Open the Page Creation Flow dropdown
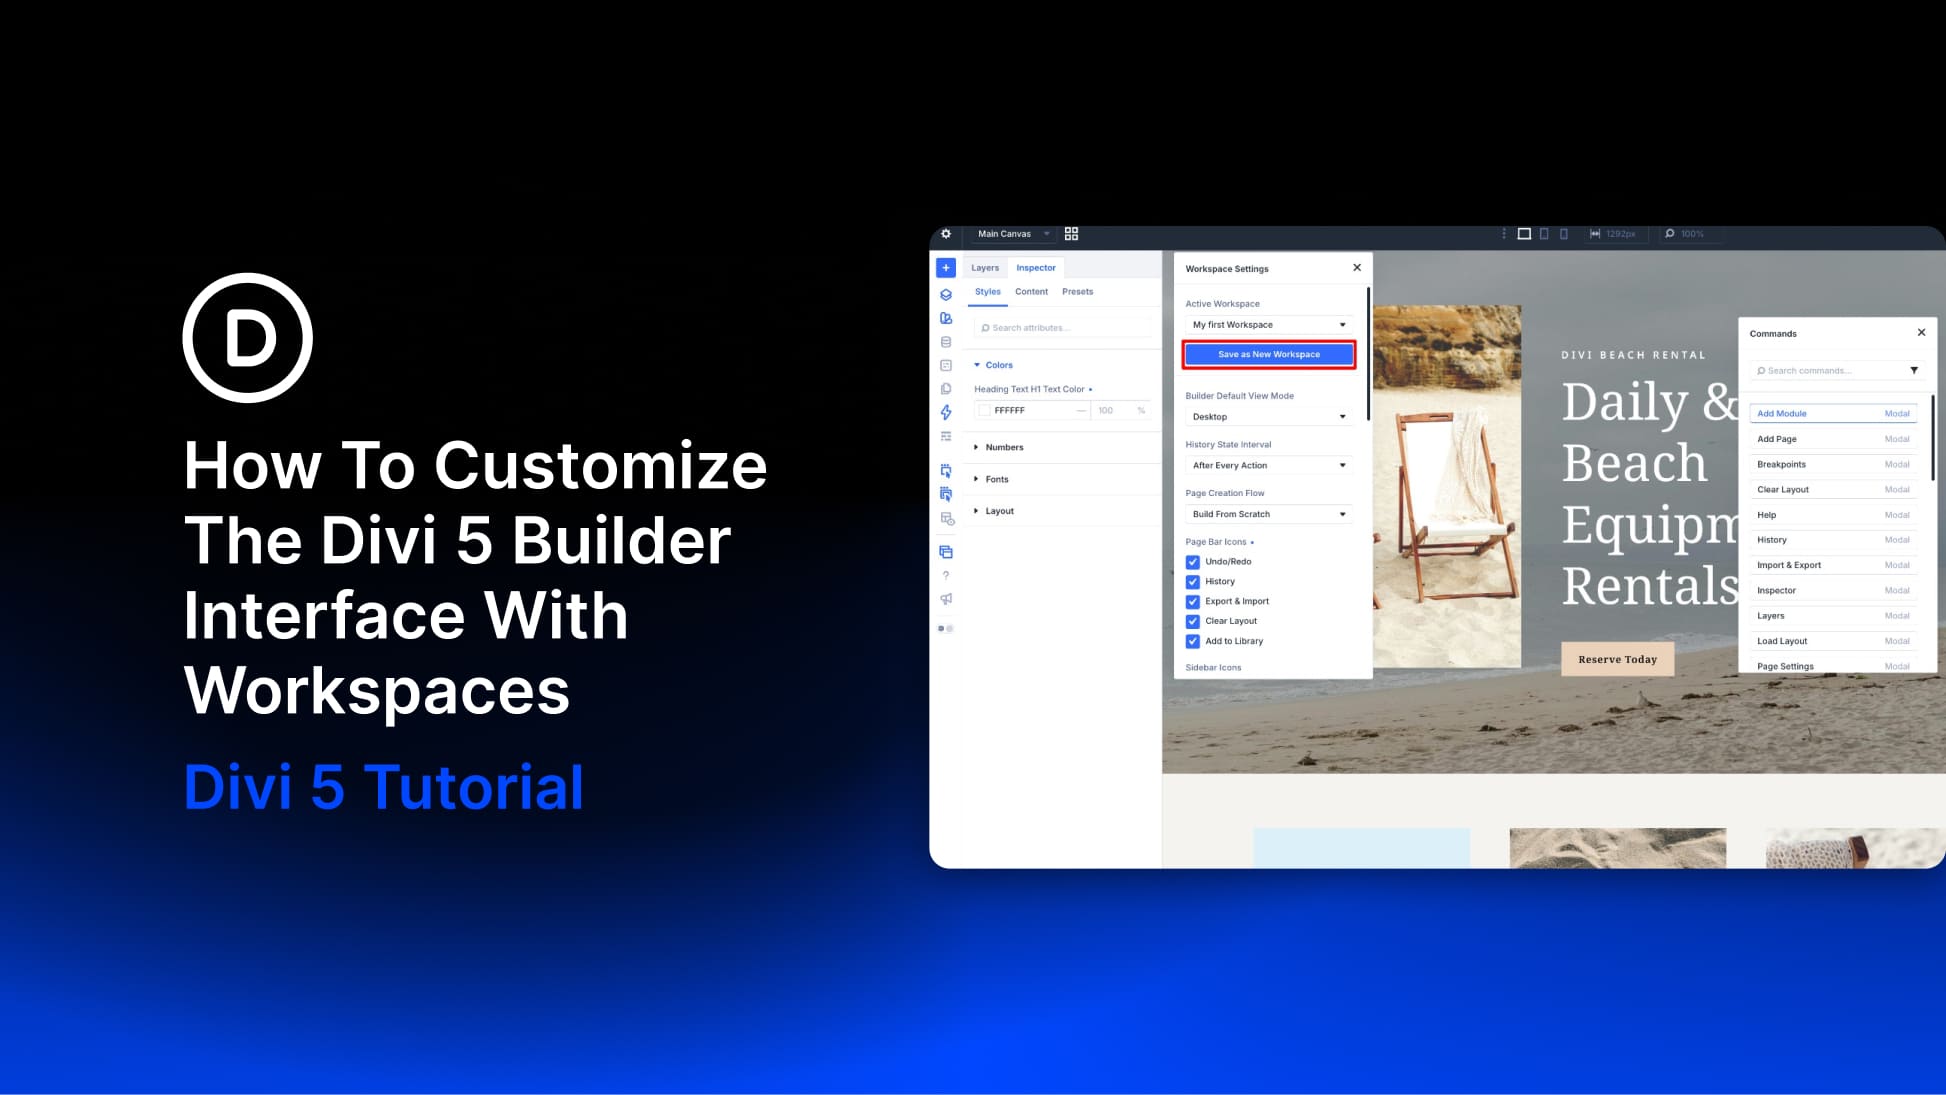Viewport: 1946px width, 1095px height. point(1269,514)
